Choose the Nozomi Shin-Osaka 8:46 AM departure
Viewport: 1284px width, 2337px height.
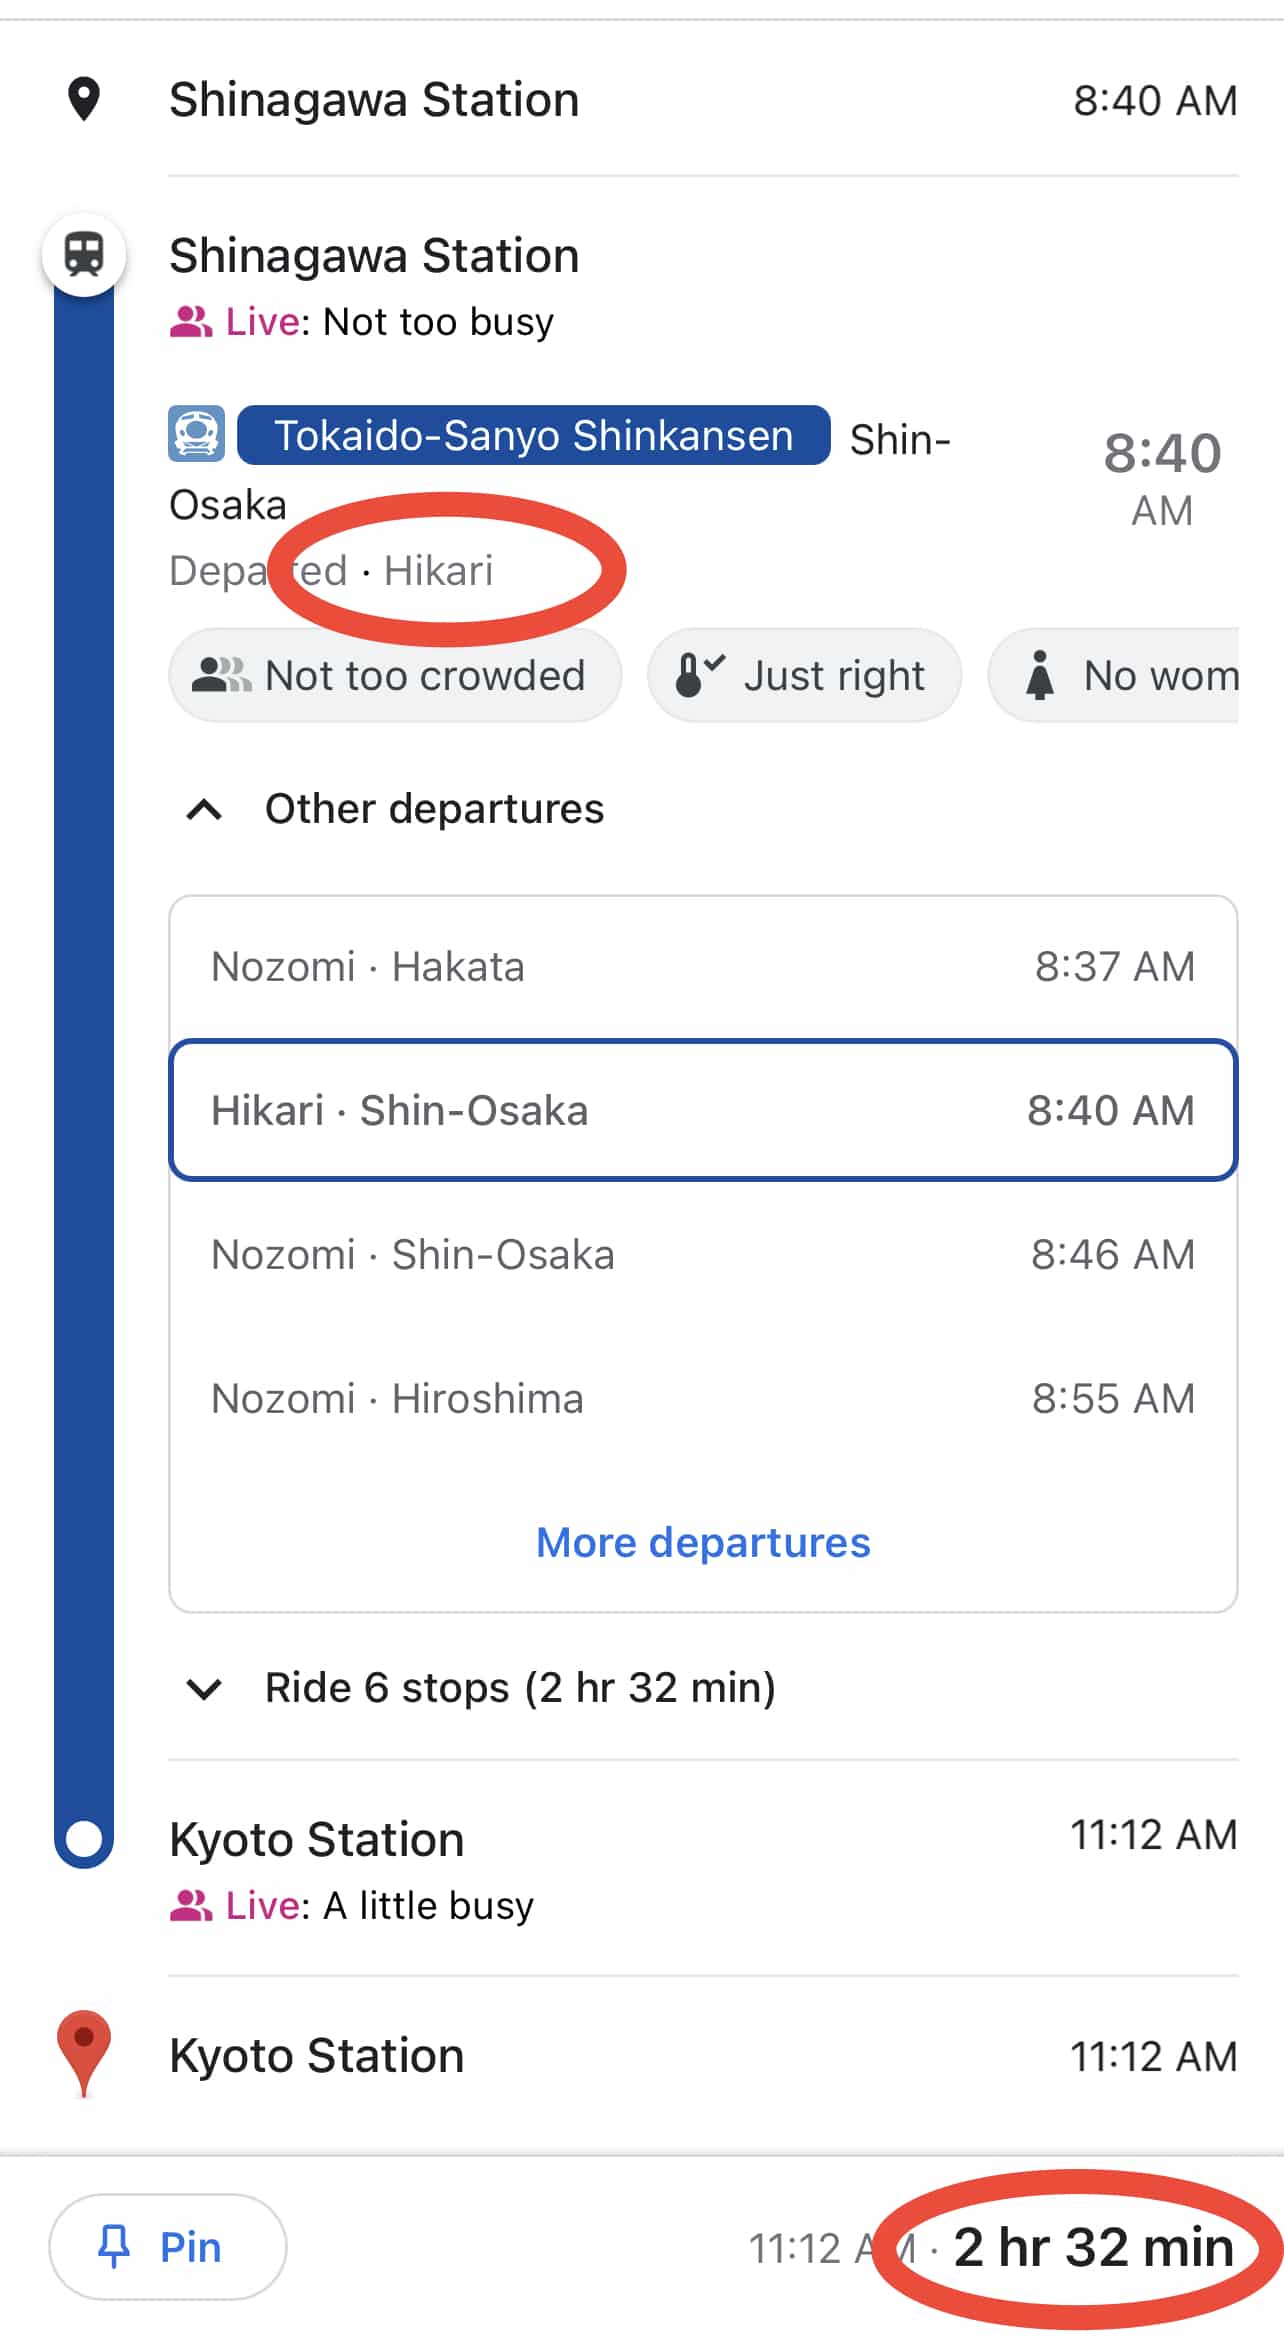(703, 1255)
